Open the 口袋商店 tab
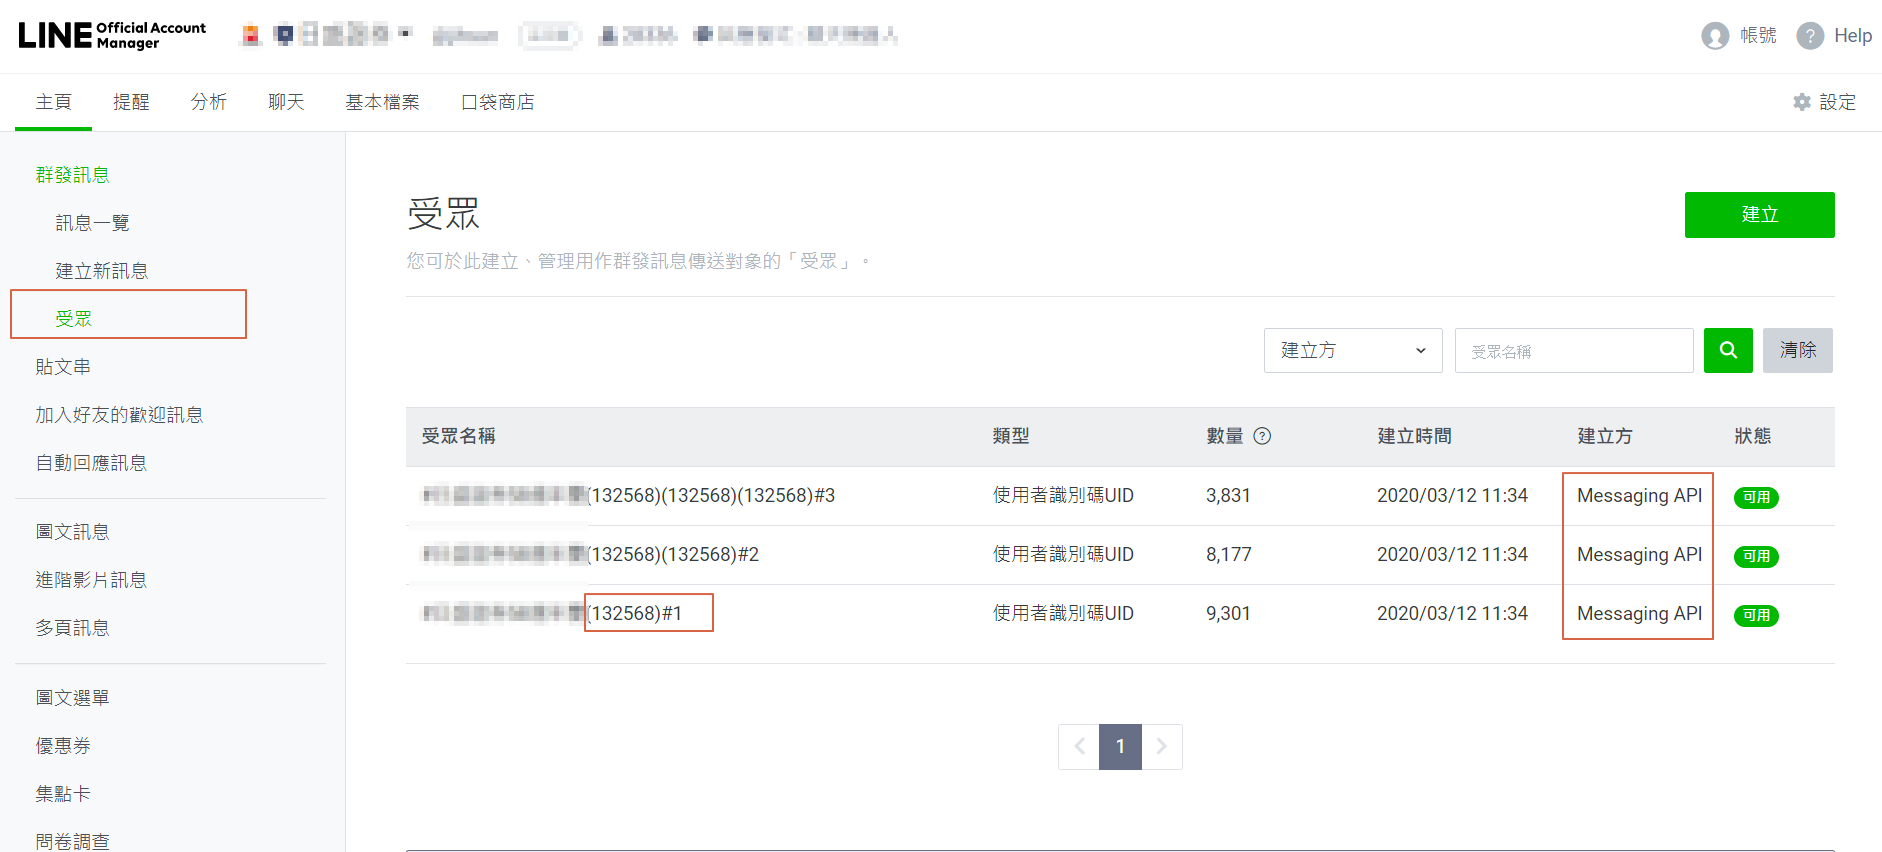The image size is (1882, 852). 497,102
